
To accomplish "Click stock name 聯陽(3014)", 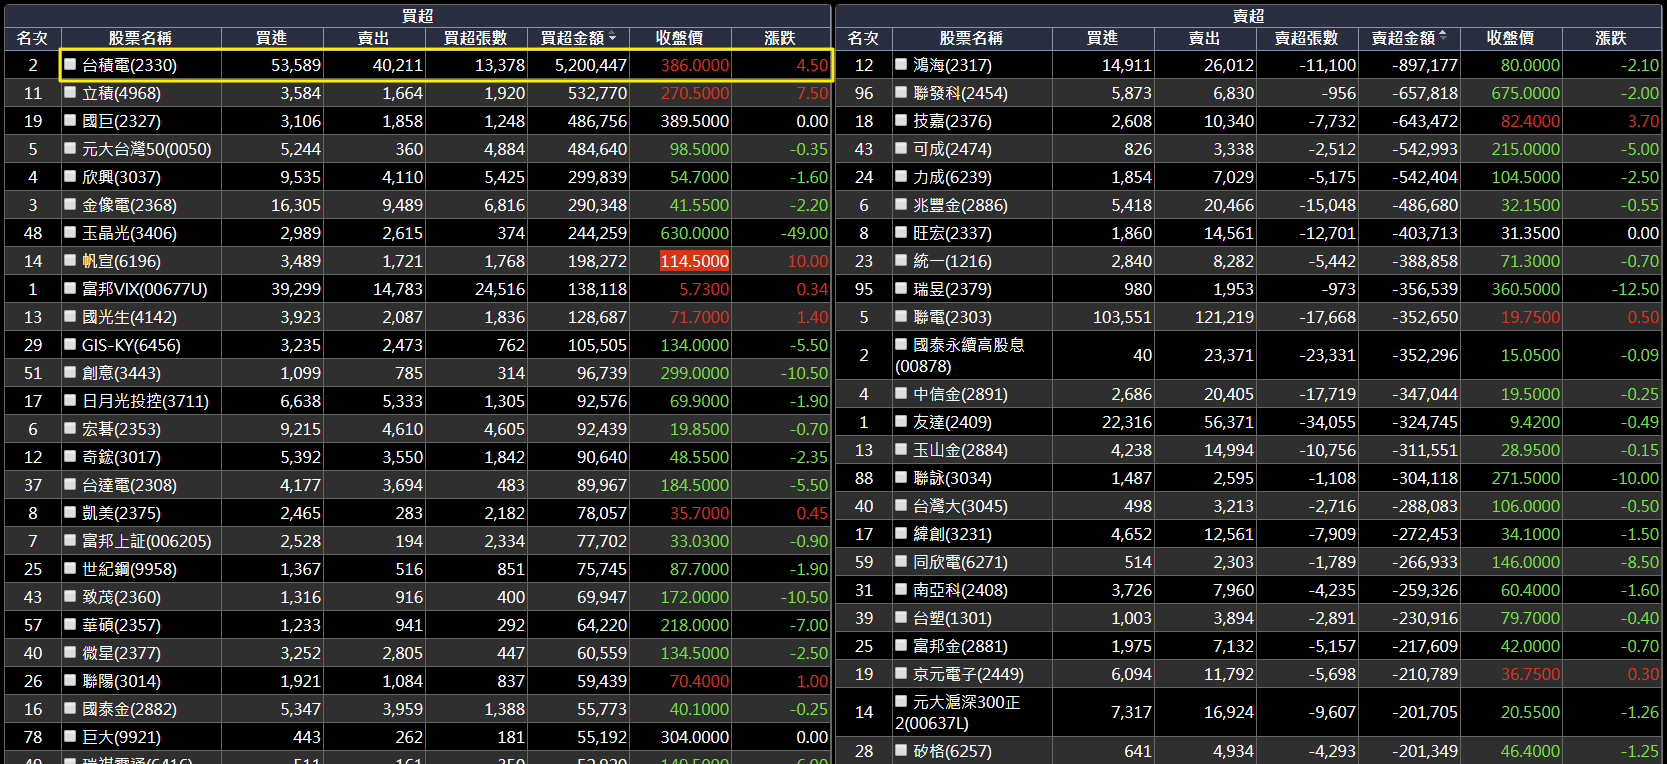I will coord(121,681).
